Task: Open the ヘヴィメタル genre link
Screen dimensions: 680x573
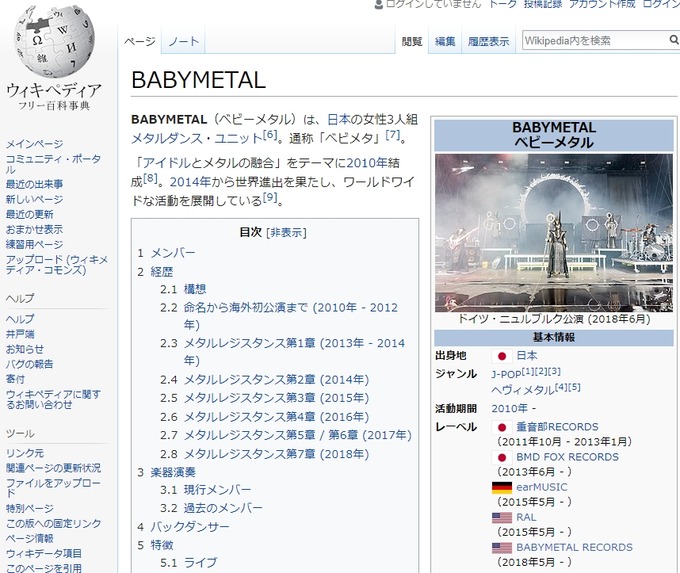Action: point(523,390)
